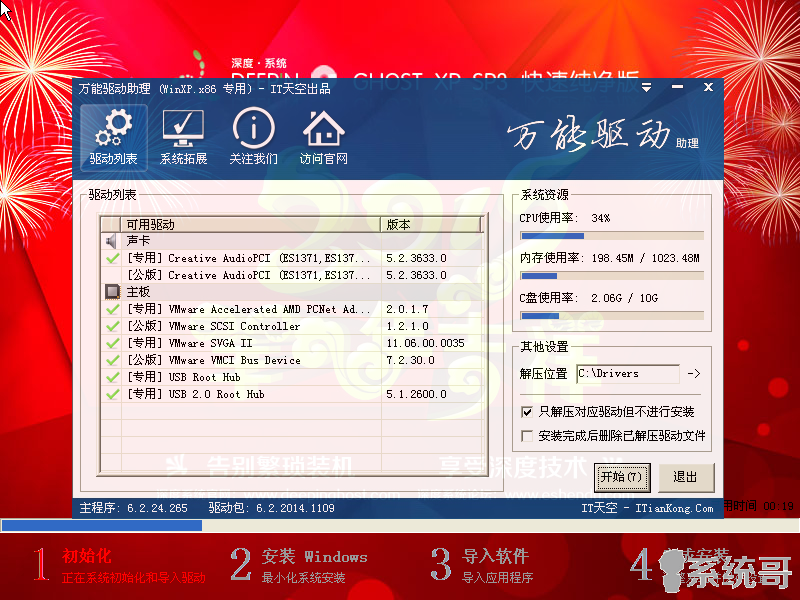Visit the official site via 访问官网
800x600 pixels.
pyautogui.click(x=323, y=137)
